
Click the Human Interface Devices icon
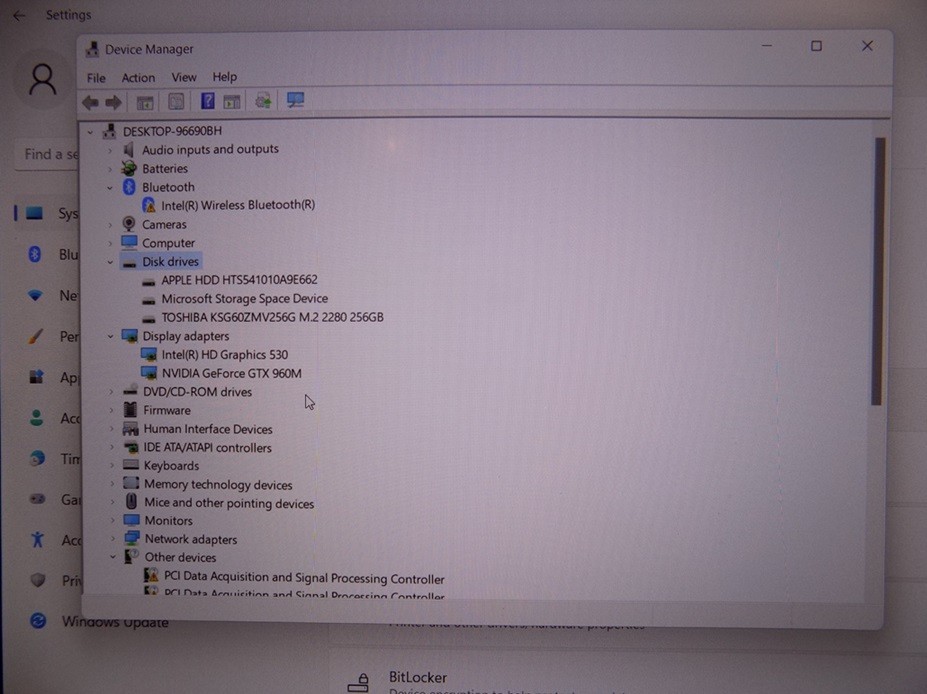(130, 429)
